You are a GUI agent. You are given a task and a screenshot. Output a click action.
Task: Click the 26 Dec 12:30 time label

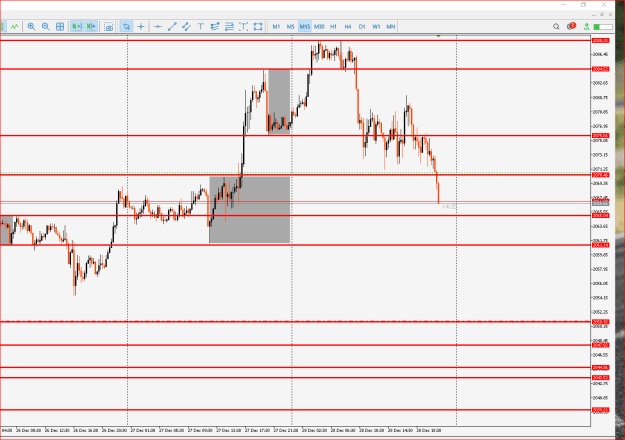point(57,430)
